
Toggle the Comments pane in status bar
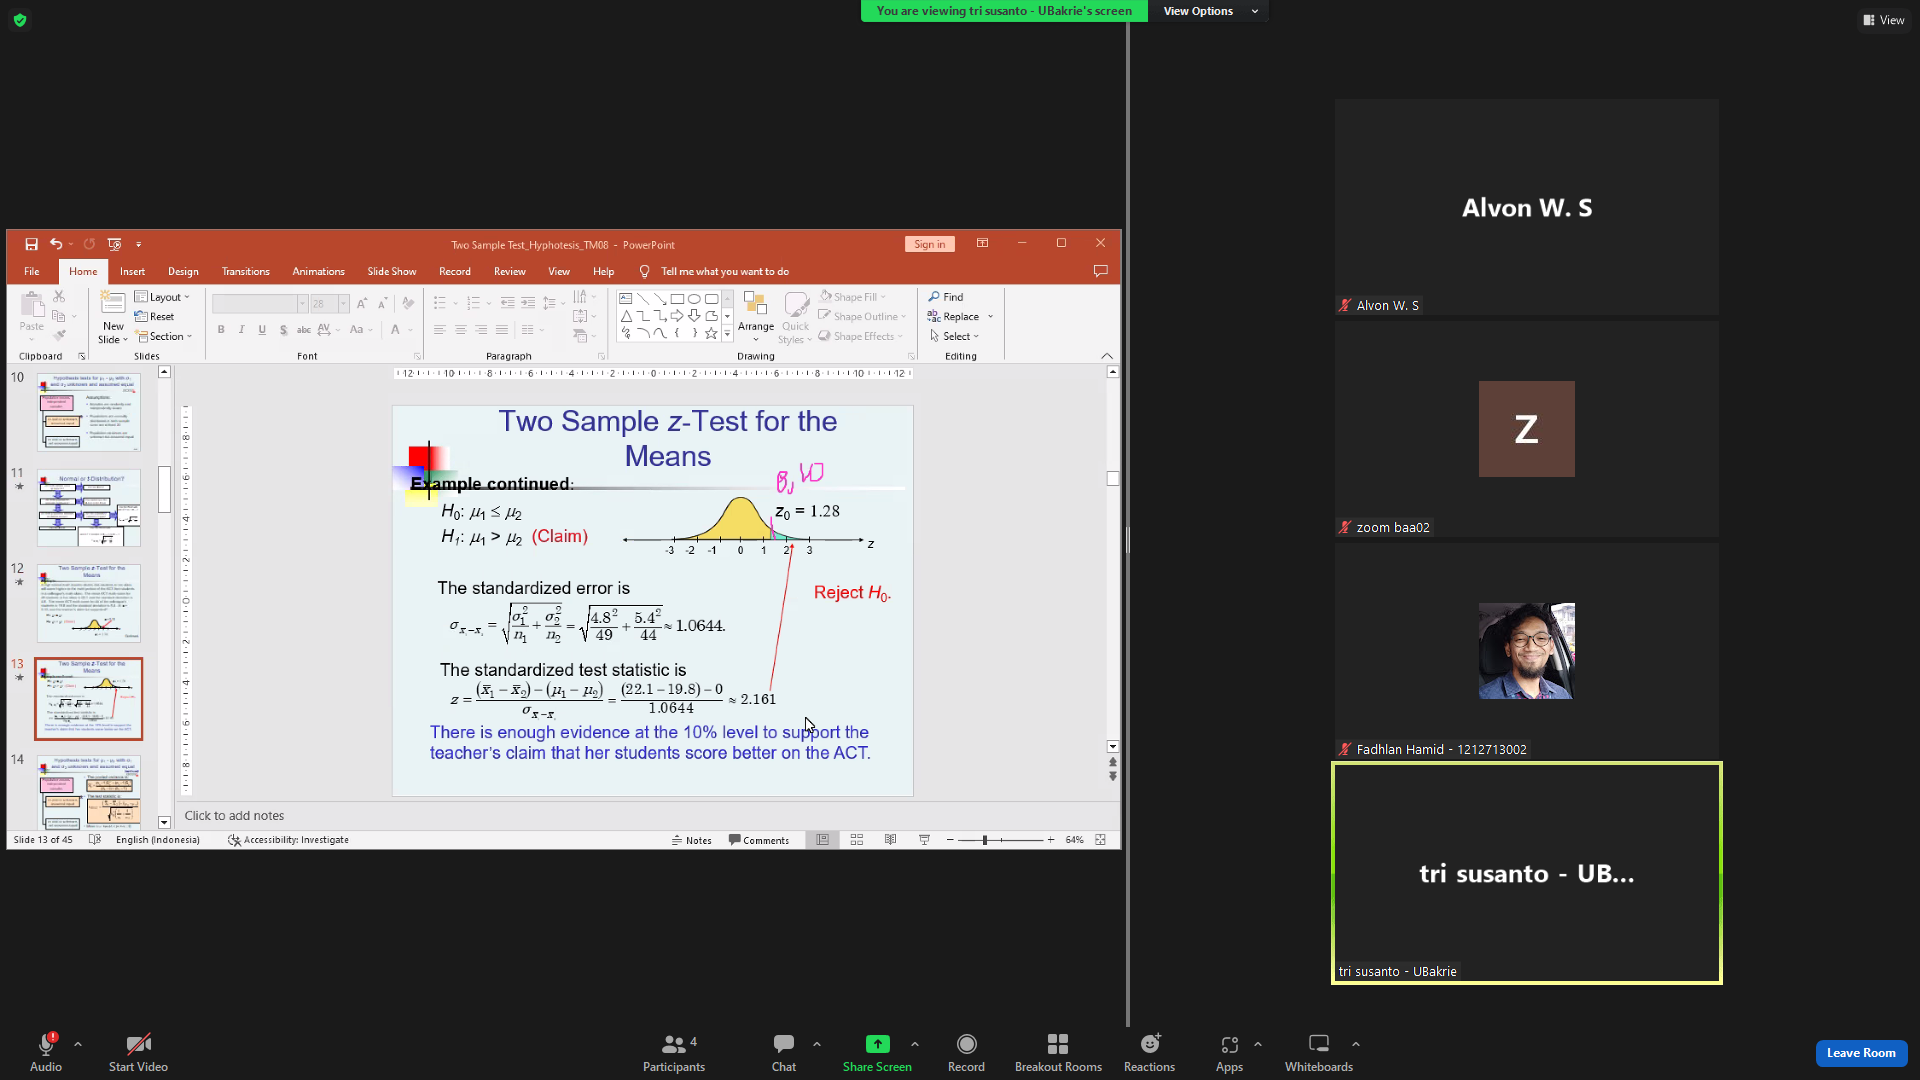[x=759, y=840]
